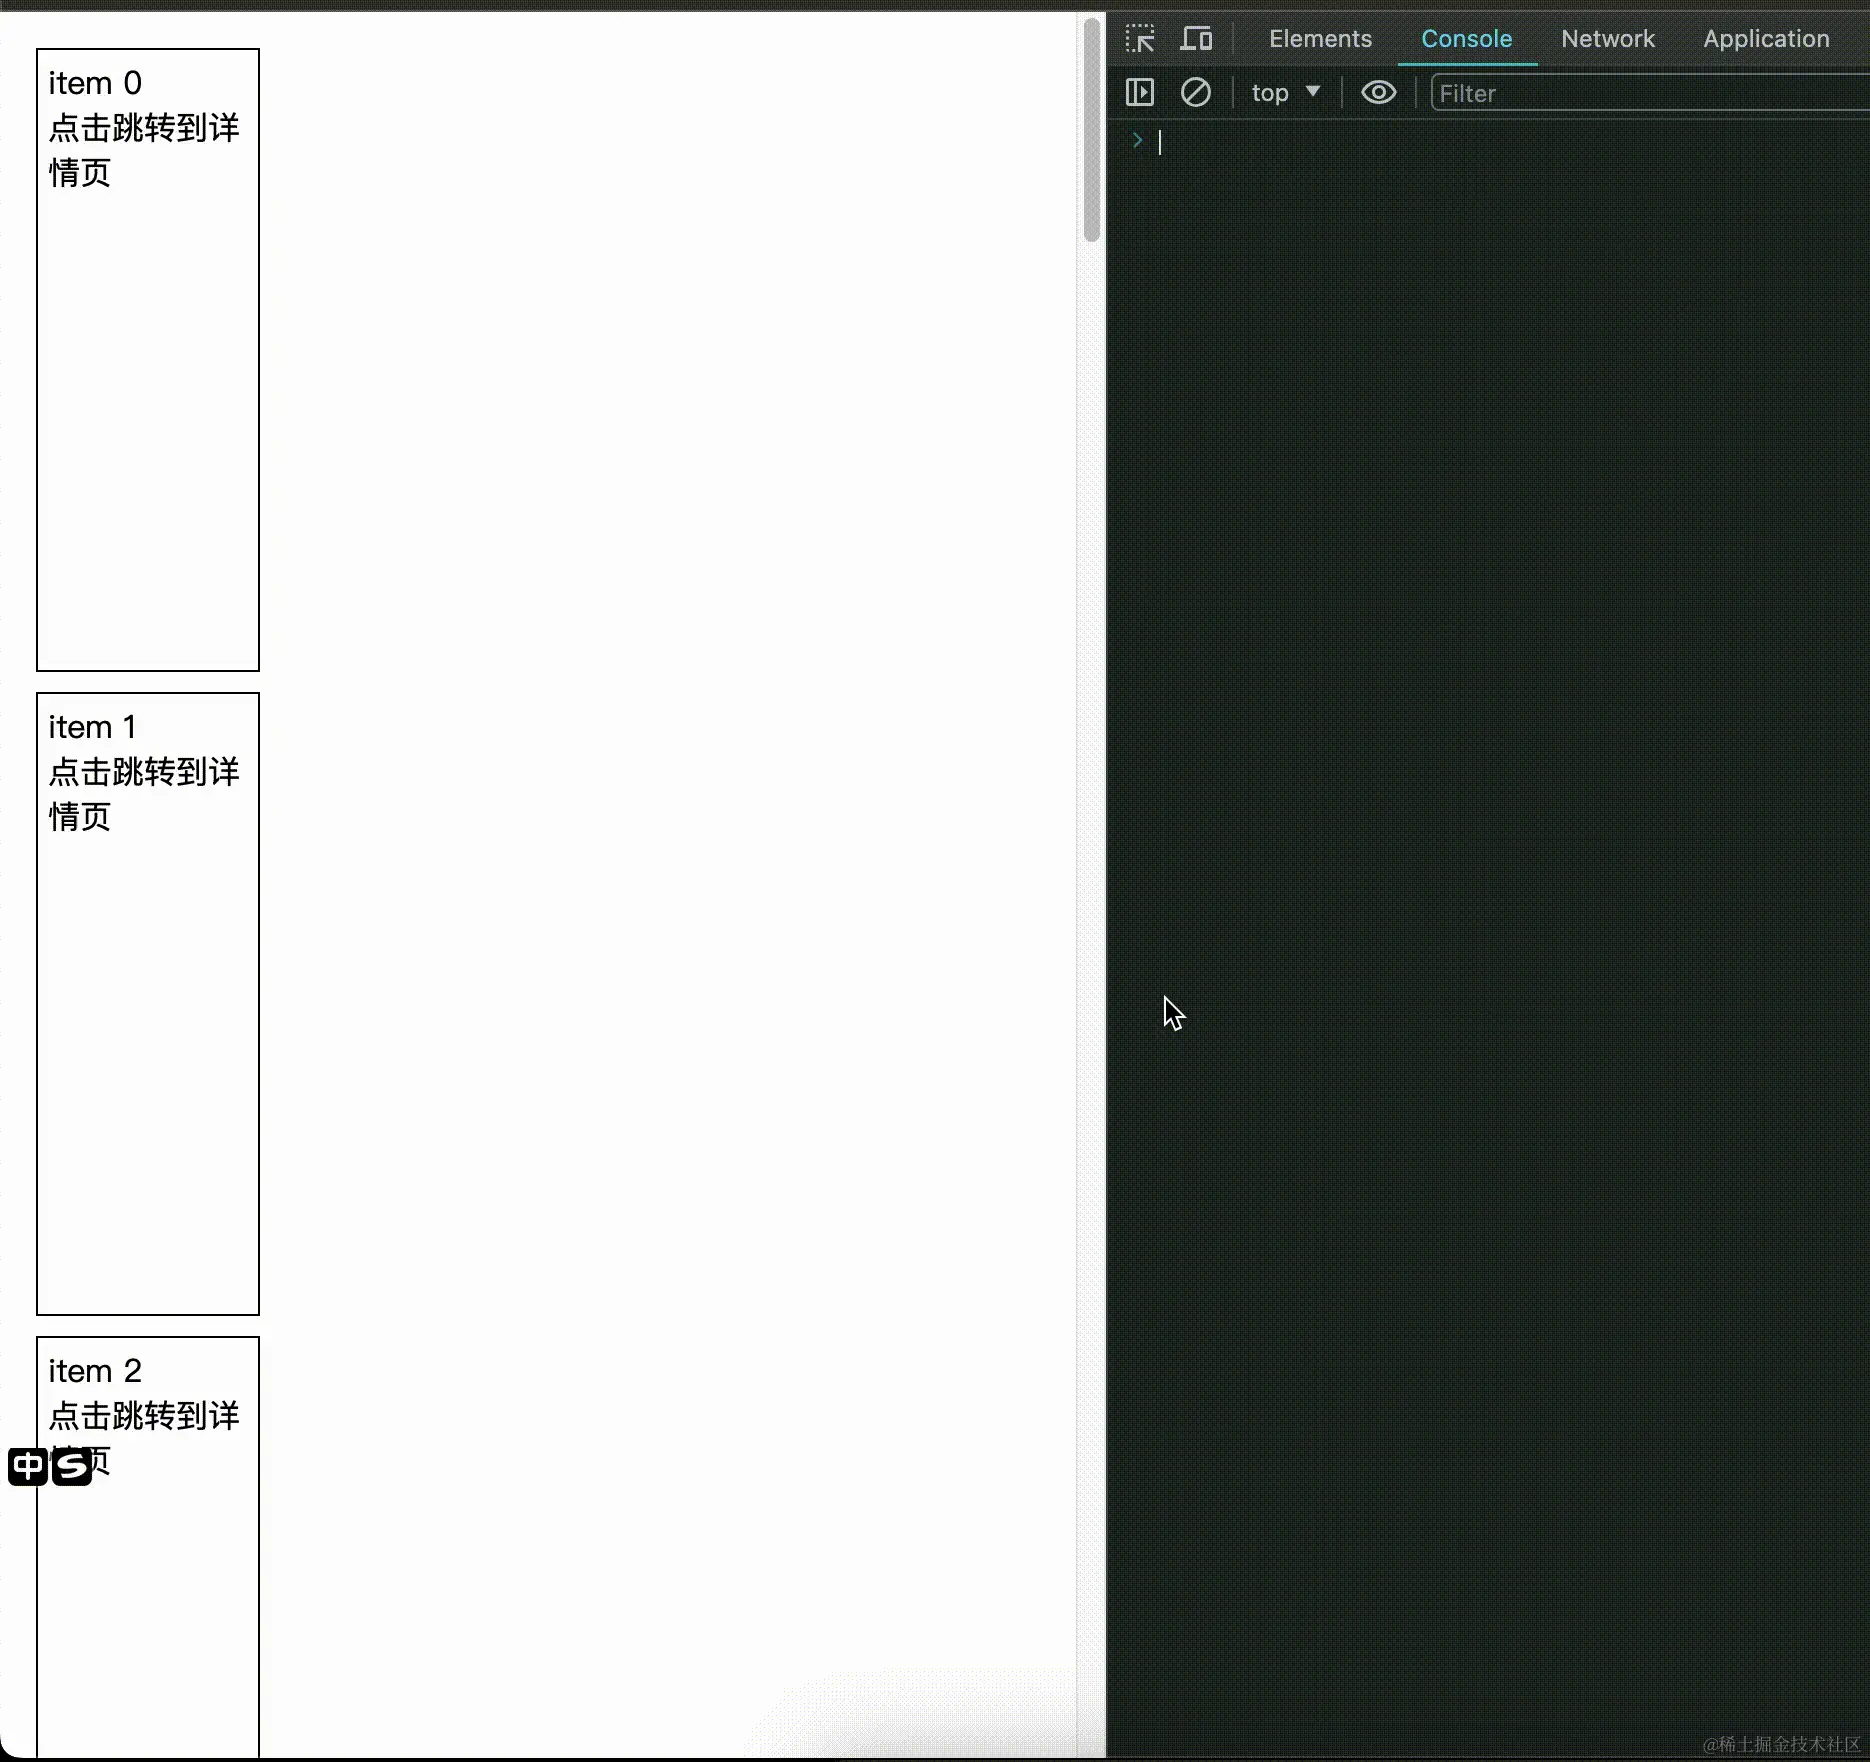Activate element inspection mode
Image resolution: width=1870 pixels, height=1762 pixels.
point(1138,38)
